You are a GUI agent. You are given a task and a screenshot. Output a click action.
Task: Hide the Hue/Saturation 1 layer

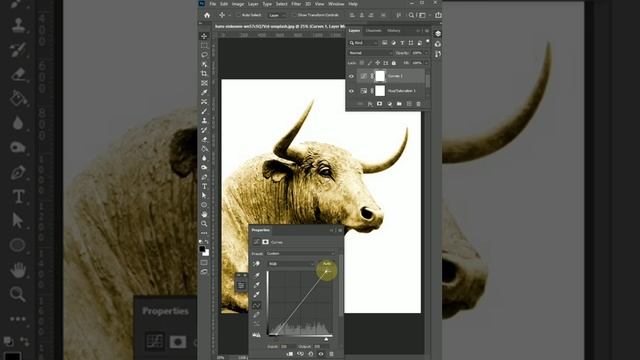[351, 91]
